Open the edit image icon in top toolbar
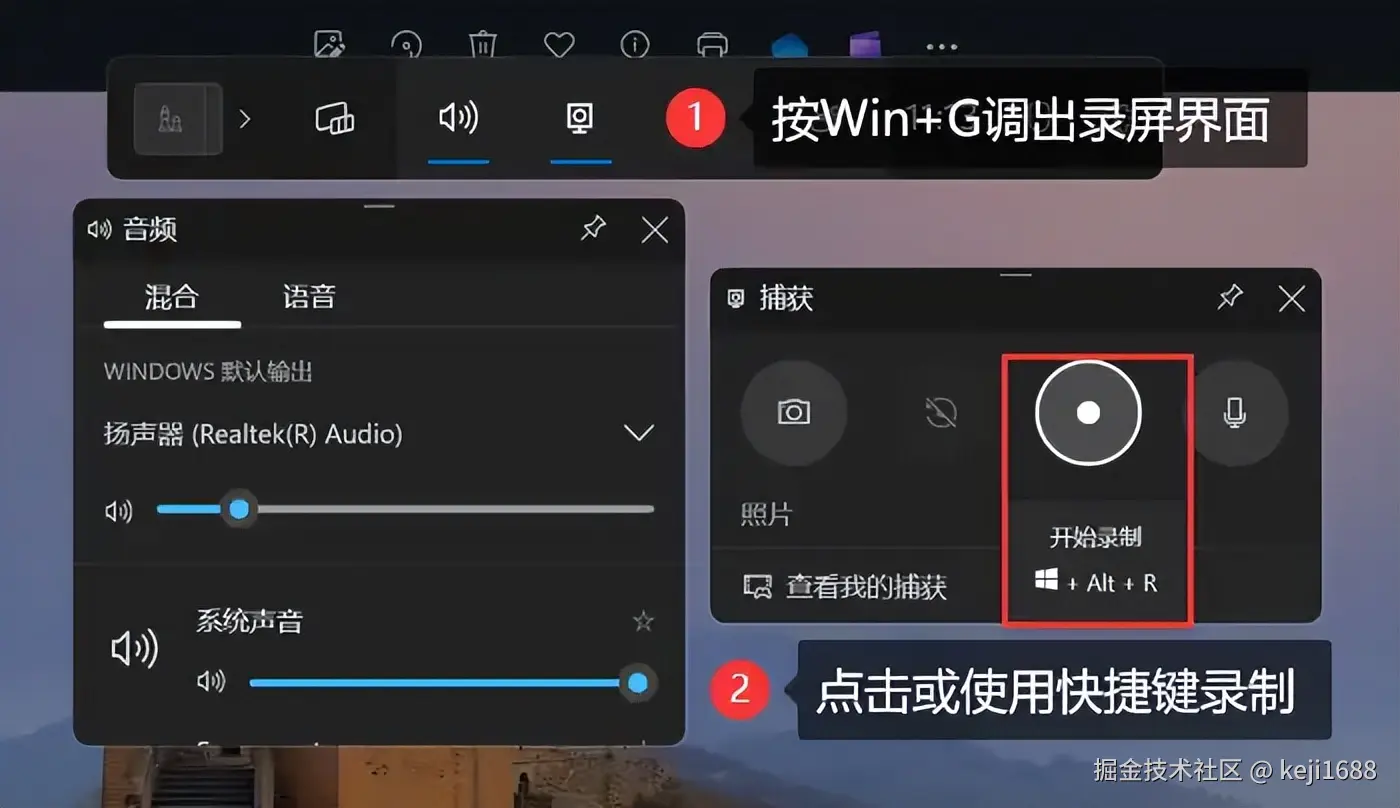1400x808 pixels. coord(329,45)
